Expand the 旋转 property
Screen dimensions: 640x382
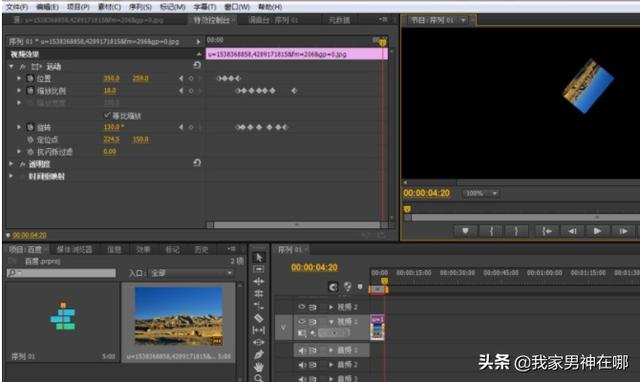[x=19, y=127]
